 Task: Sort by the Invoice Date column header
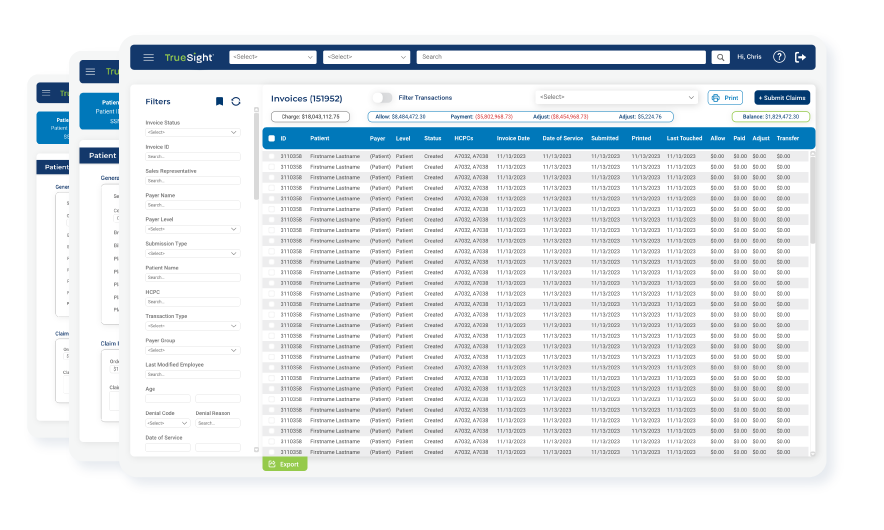coord(513,138)
